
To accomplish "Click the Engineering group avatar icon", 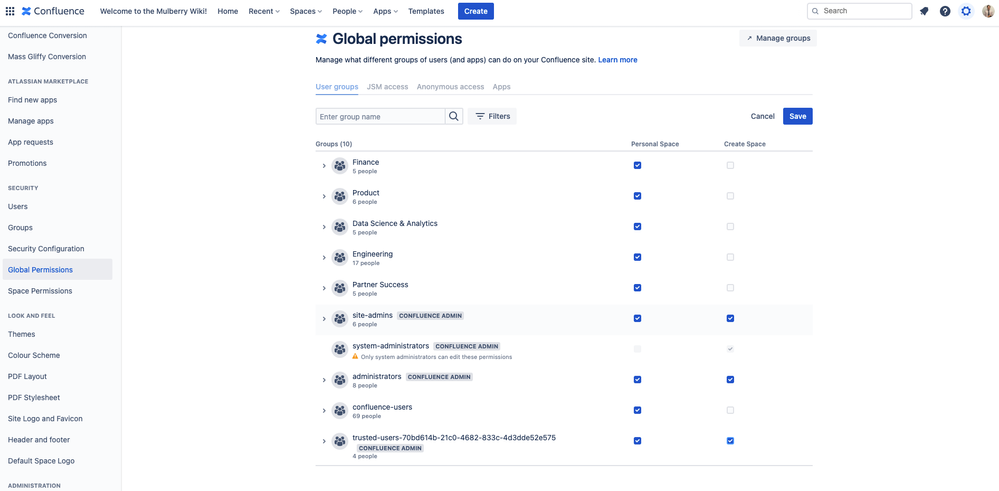I will 340,257.
